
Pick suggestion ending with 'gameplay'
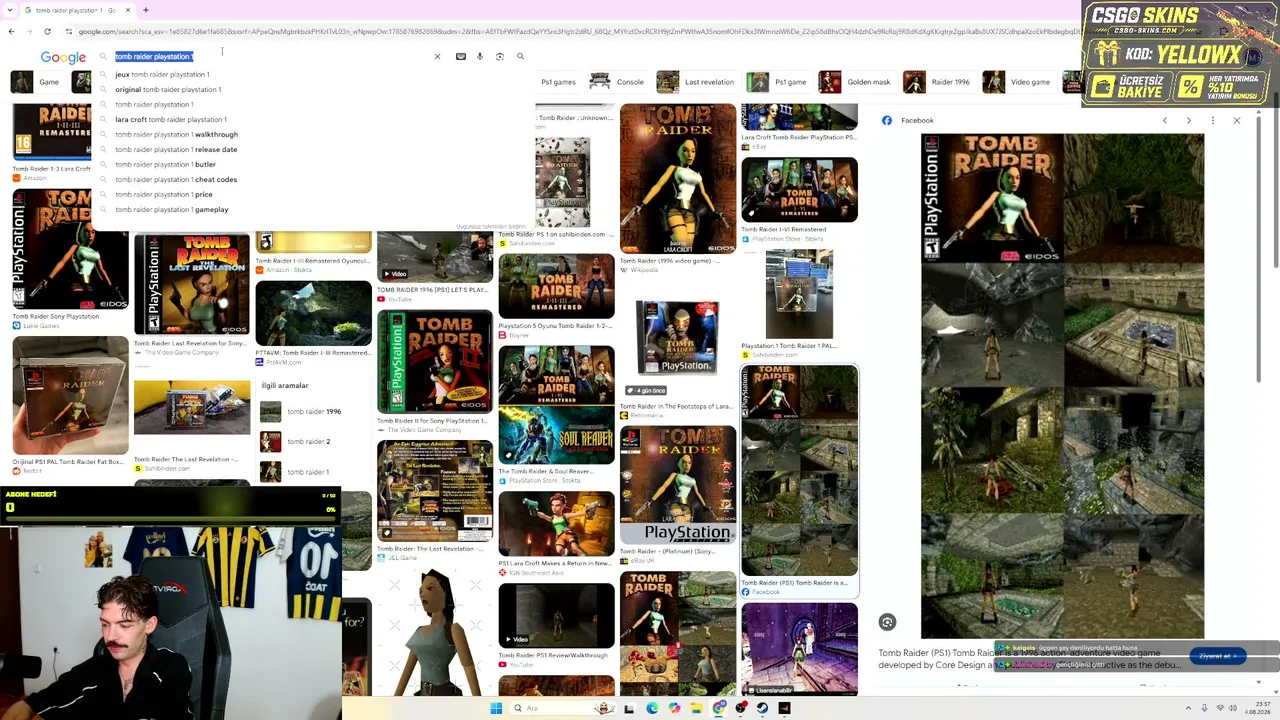pos(172,209)
